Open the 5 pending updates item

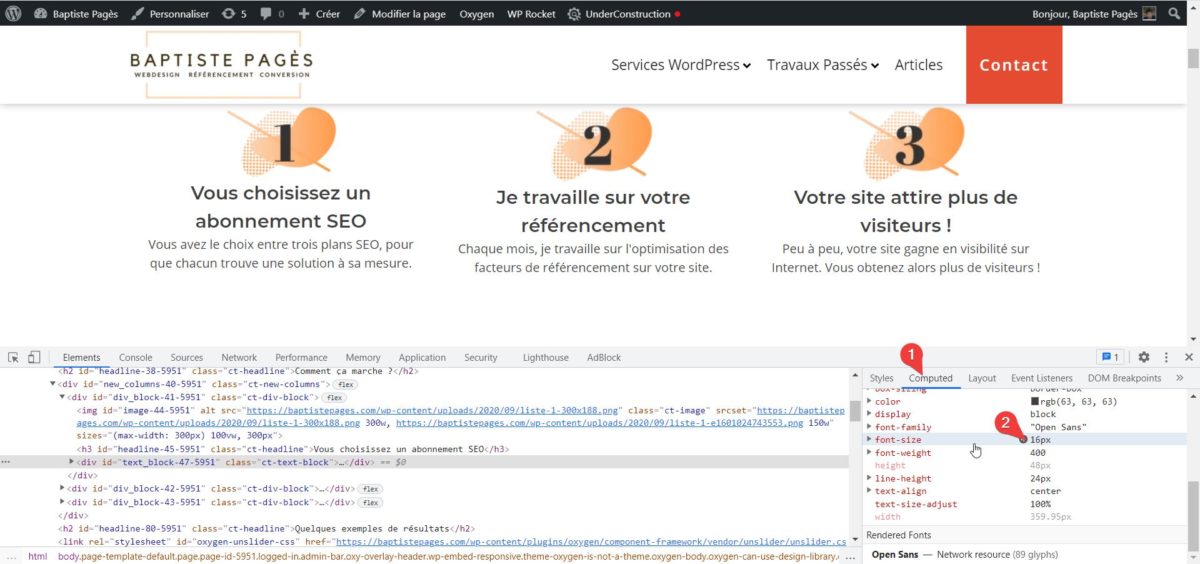[x=235, y=14]
